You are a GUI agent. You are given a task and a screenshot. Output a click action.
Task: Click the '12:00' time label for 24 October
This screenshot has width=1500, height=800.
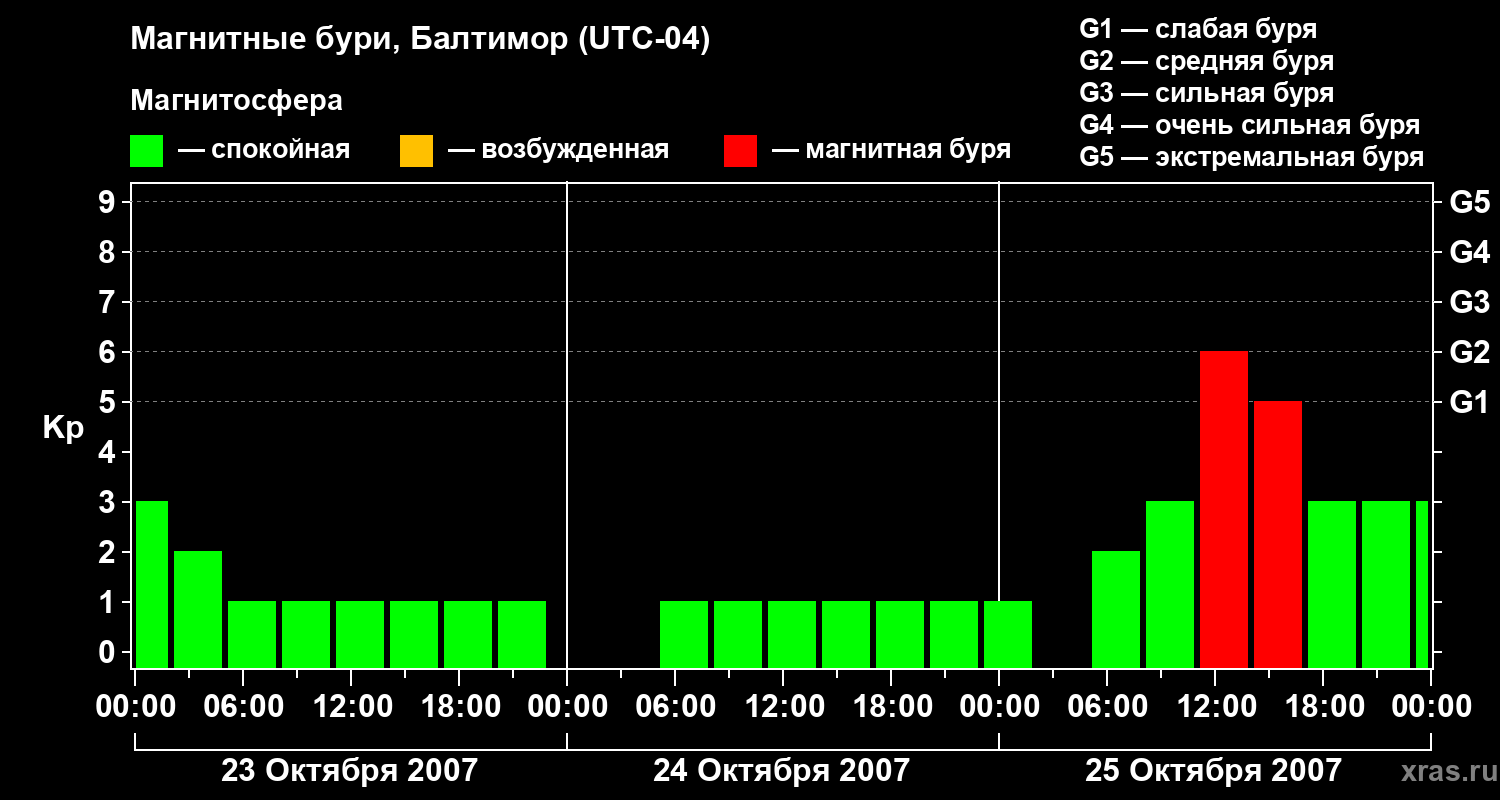point(783,707)
